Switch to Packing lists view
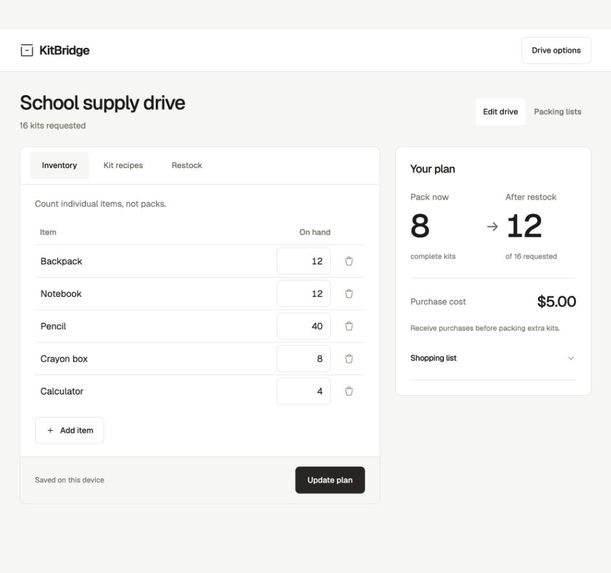The image size is (611, 573). pyautogui.click(x=558, y=112)
